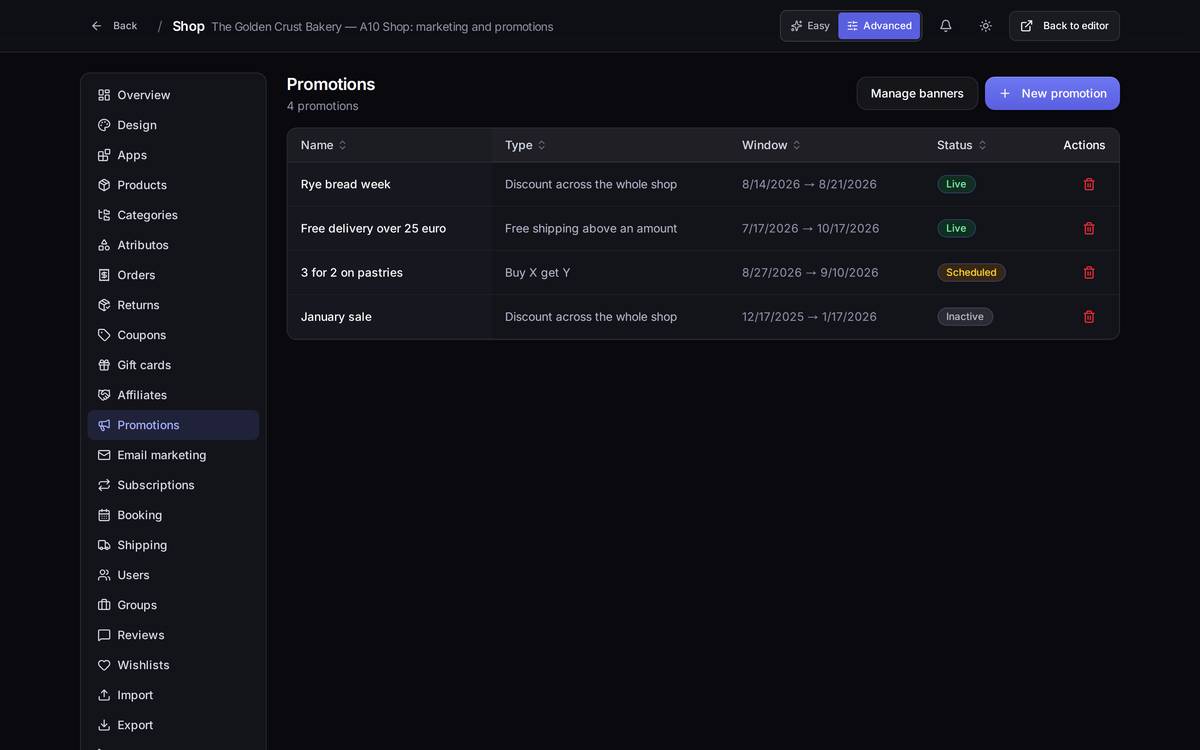Click the Reviews speech bubble icon
1200x750 pixels.
(104, 635)
